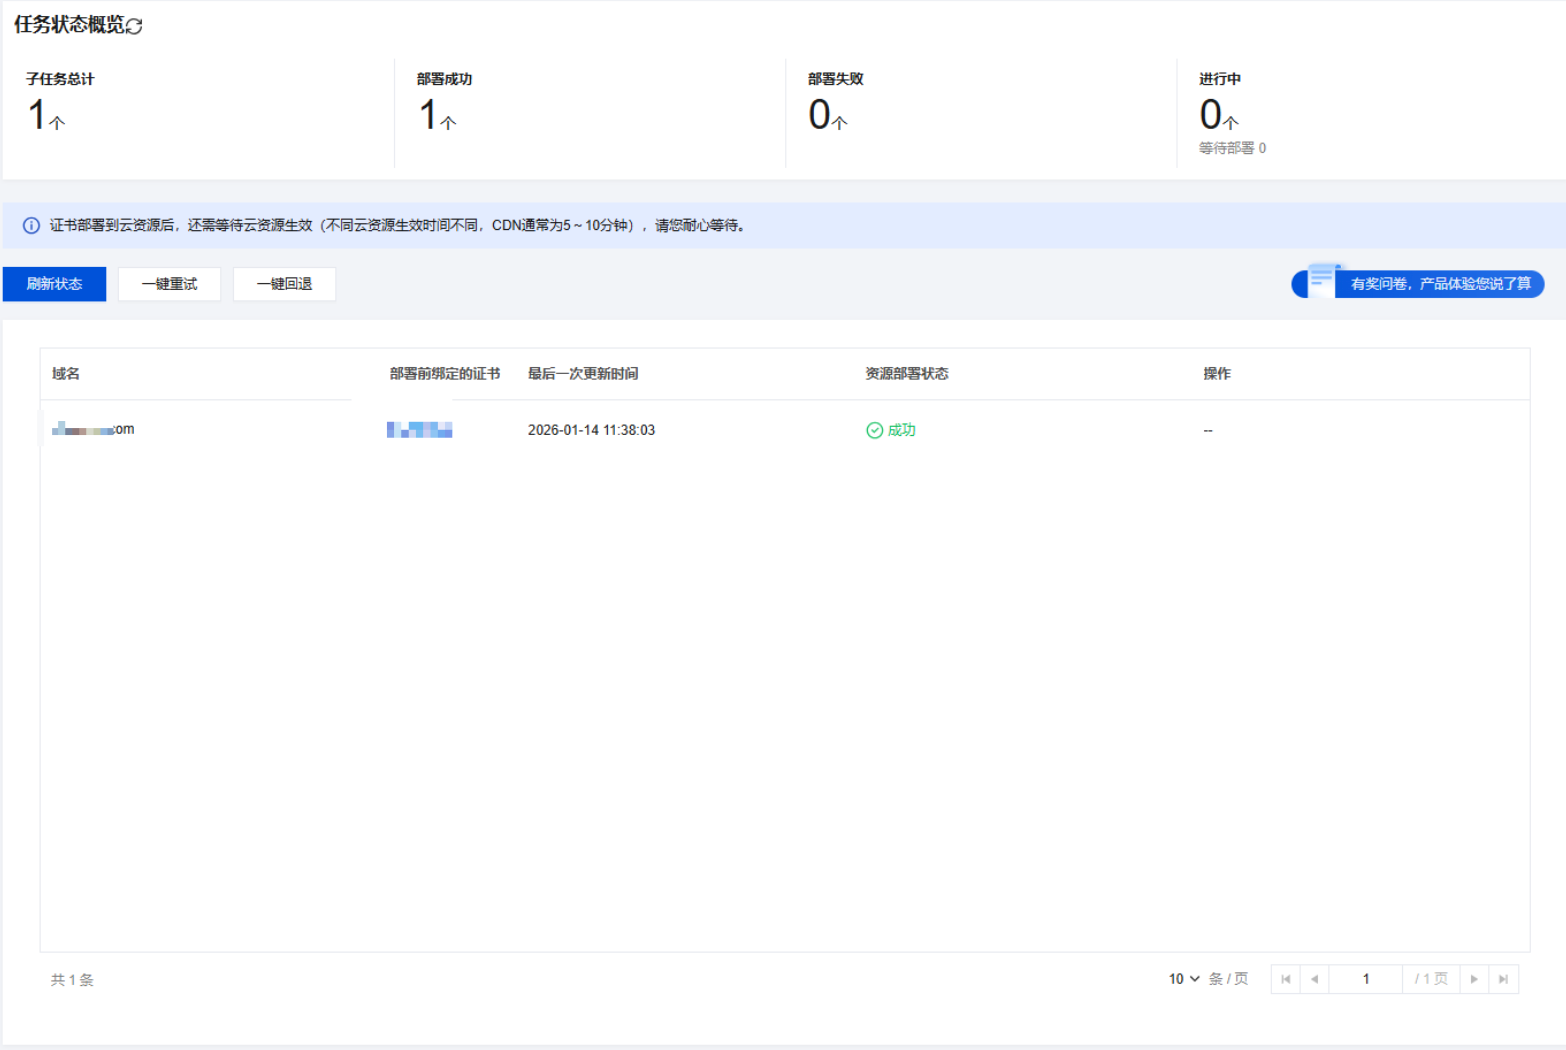The height and width of the screenshot is (1050, 1566).
Task: Click the survey document icon on banner
Action: click(x=1321, y=281)
